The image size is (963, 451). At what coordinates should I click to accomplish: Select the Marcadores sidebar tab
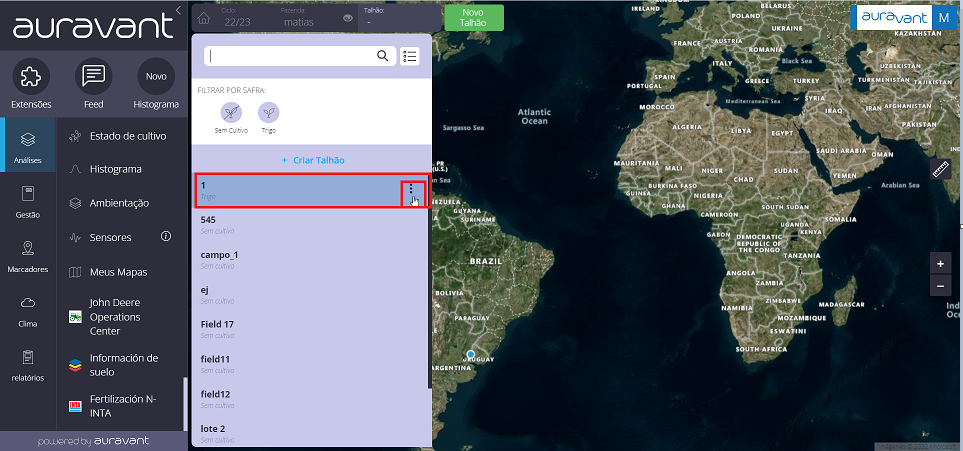pos(28,256)
